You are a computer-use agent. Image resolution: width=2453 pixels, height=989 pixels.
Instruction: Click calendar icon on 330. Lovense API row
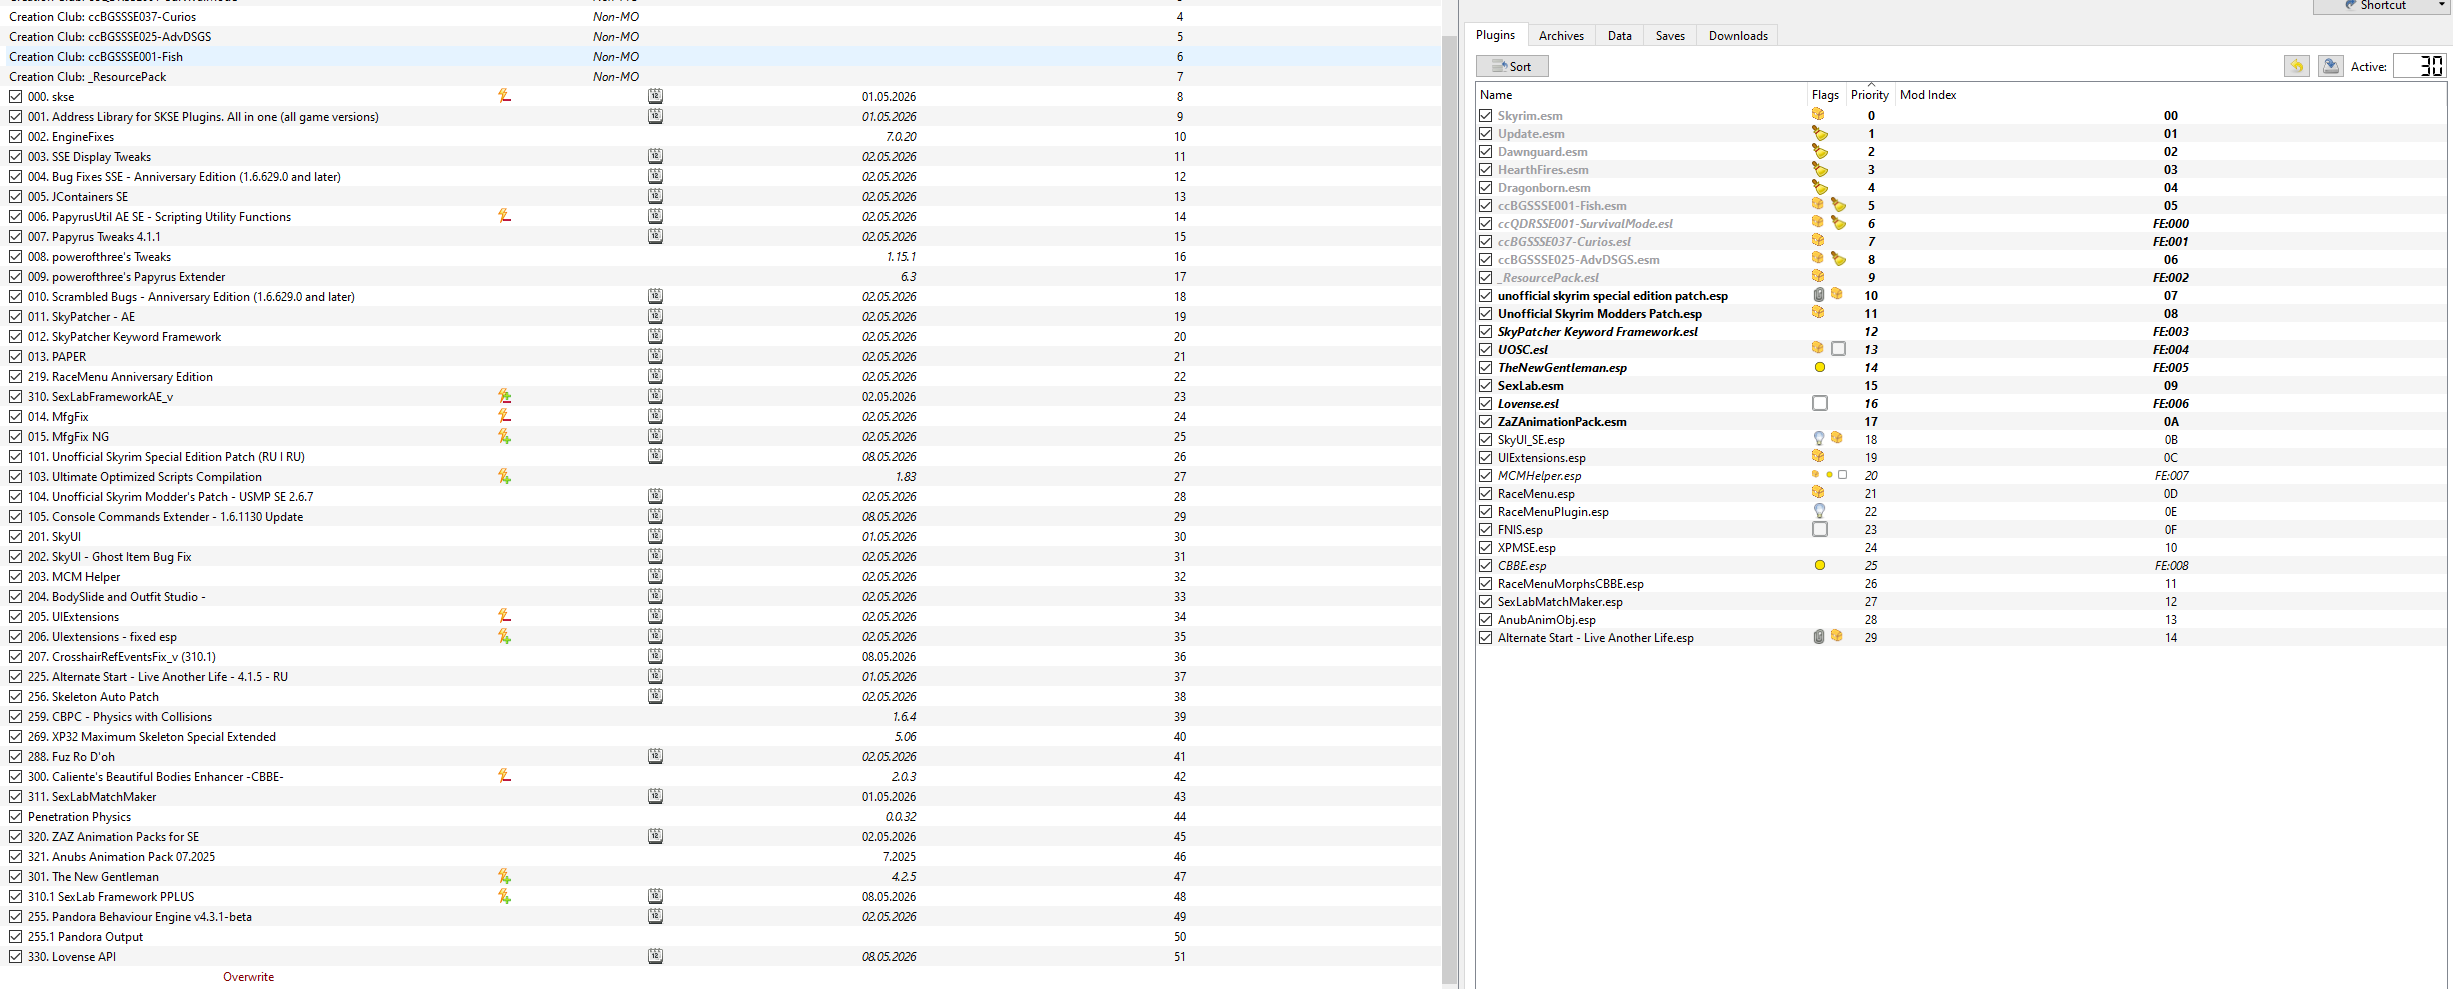point(655,956)
